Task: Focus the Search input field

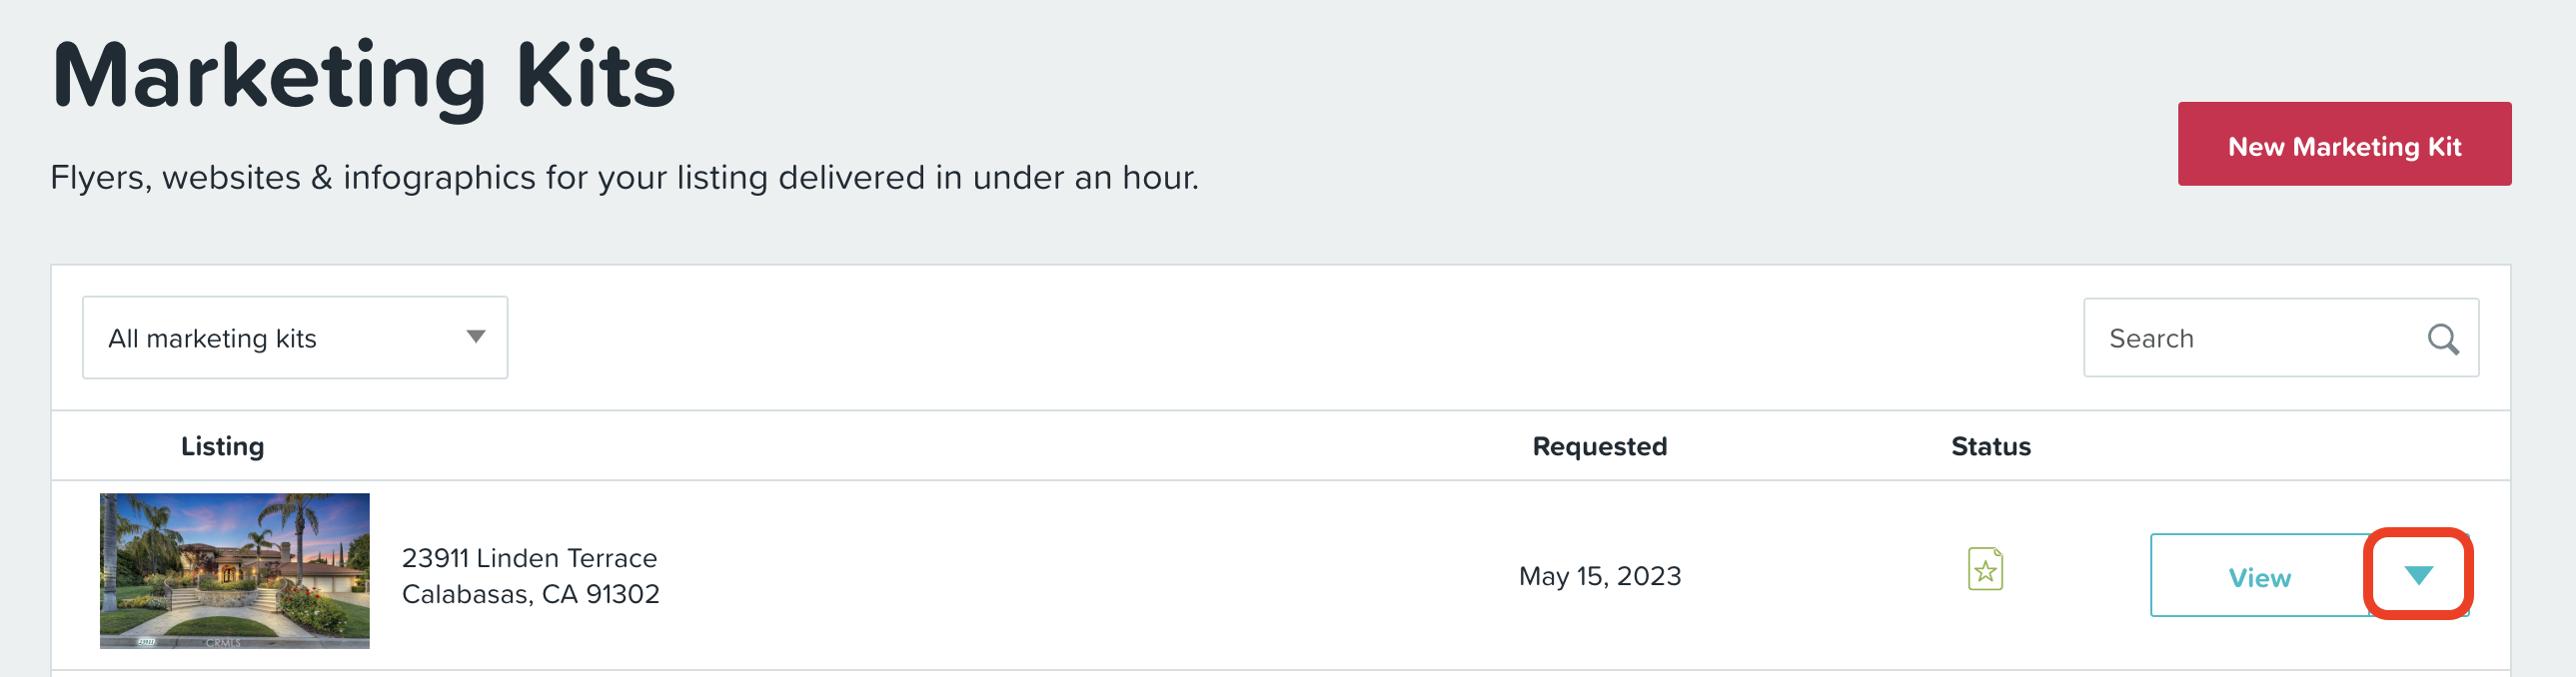Action: pos(2280,338)
